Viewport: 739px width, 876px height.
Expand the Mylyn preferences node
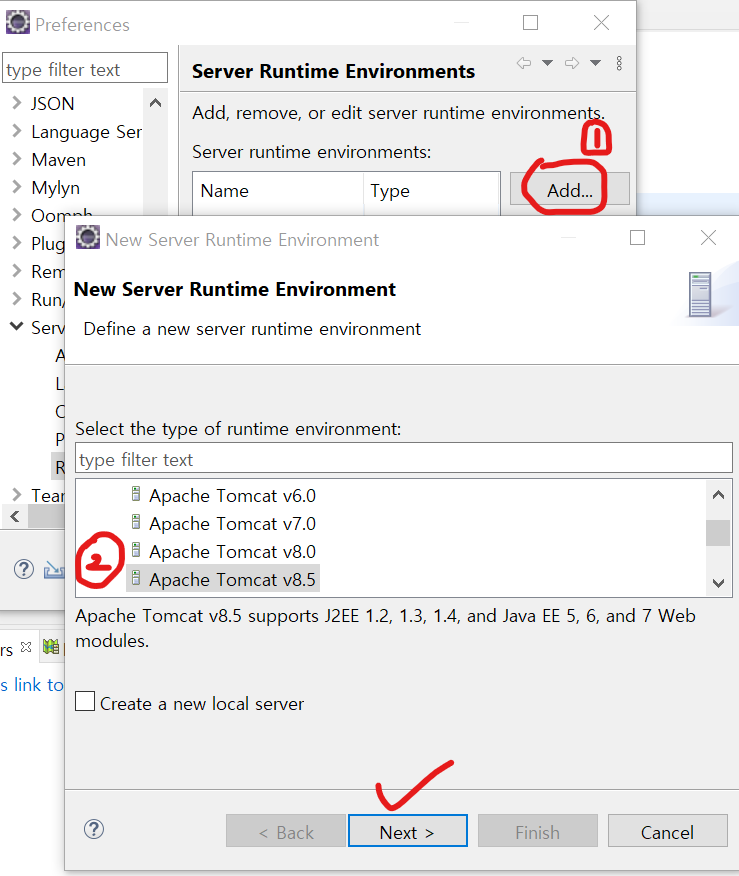tap(17, 187)
